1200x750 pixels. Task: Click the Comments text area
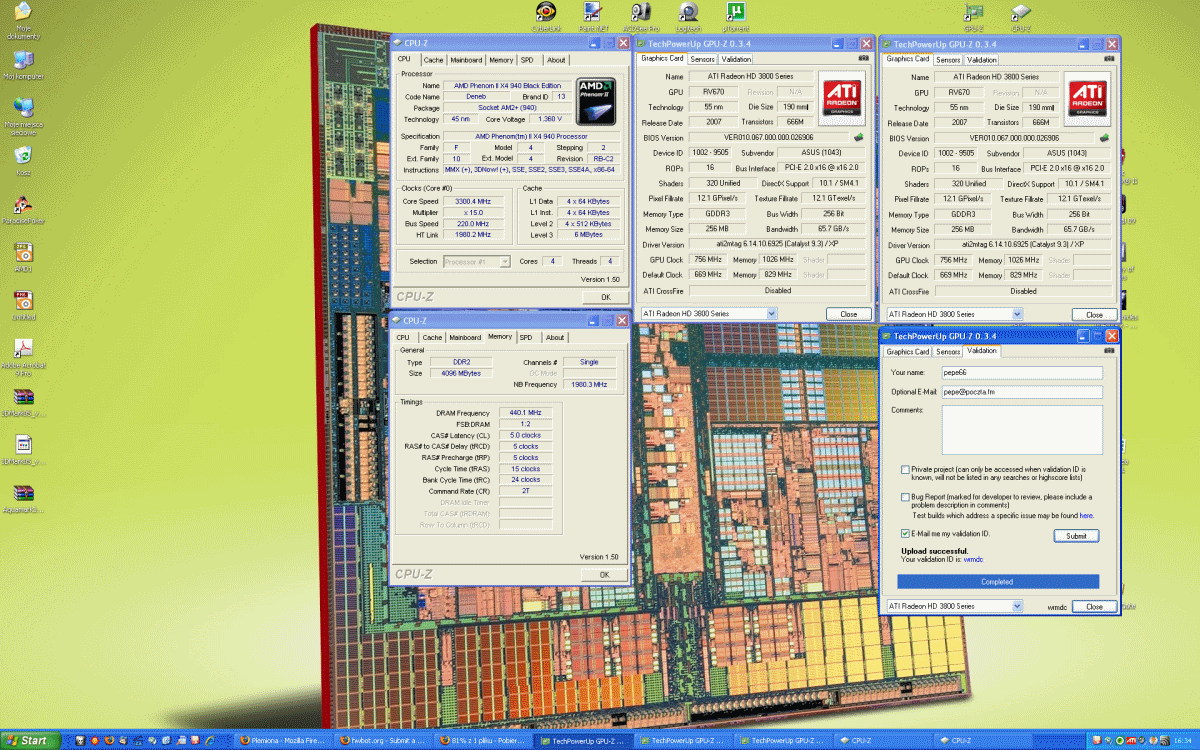coord(1022,430)
